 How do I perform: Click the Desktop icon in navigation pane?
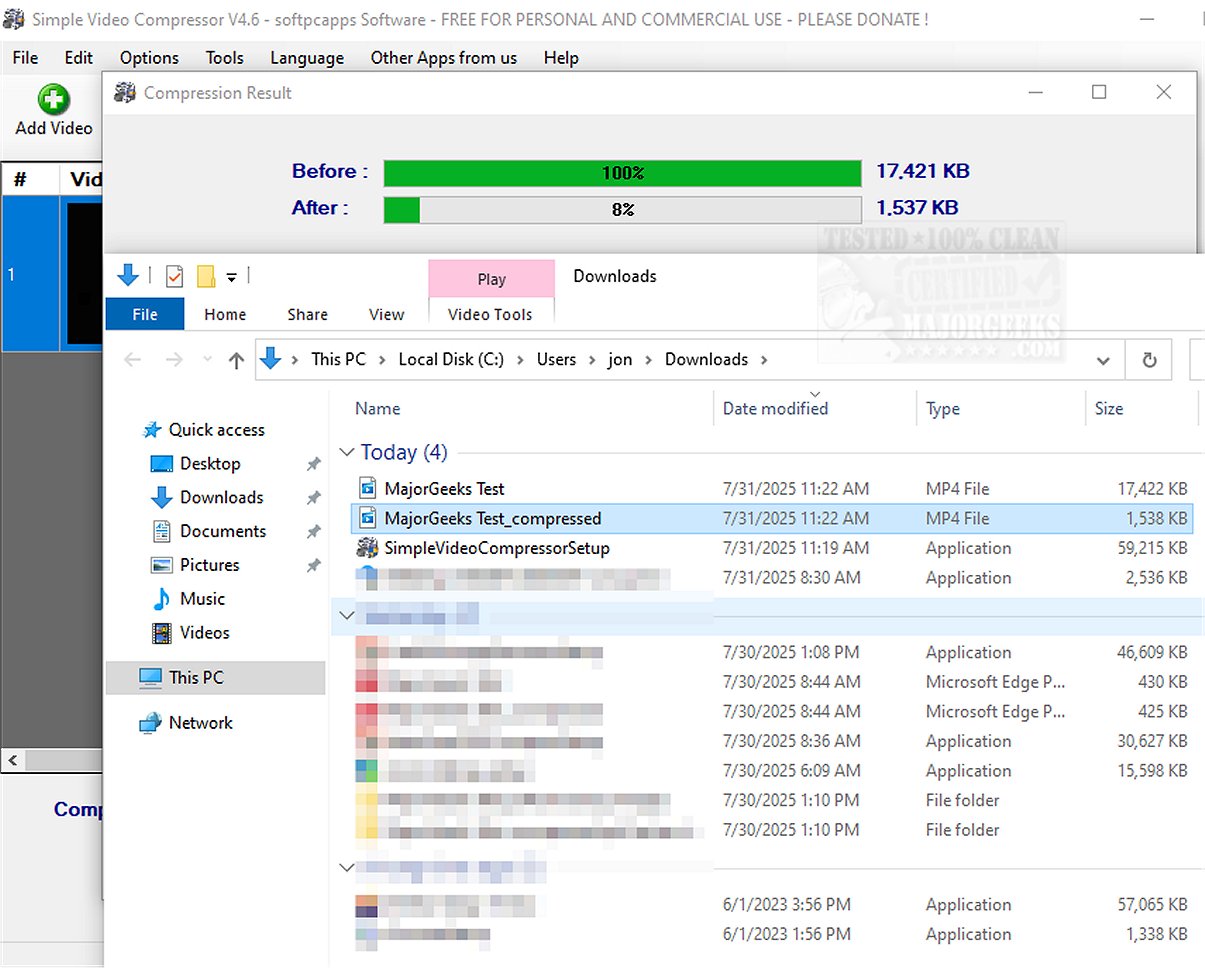pos(162,464)
